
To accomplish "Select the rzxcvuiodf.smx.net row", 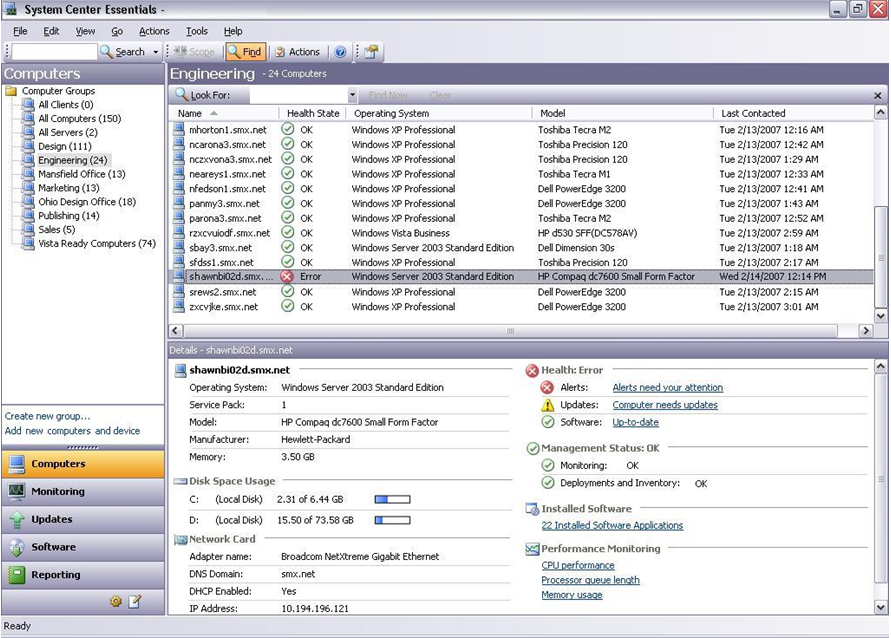I will point(522,233).
